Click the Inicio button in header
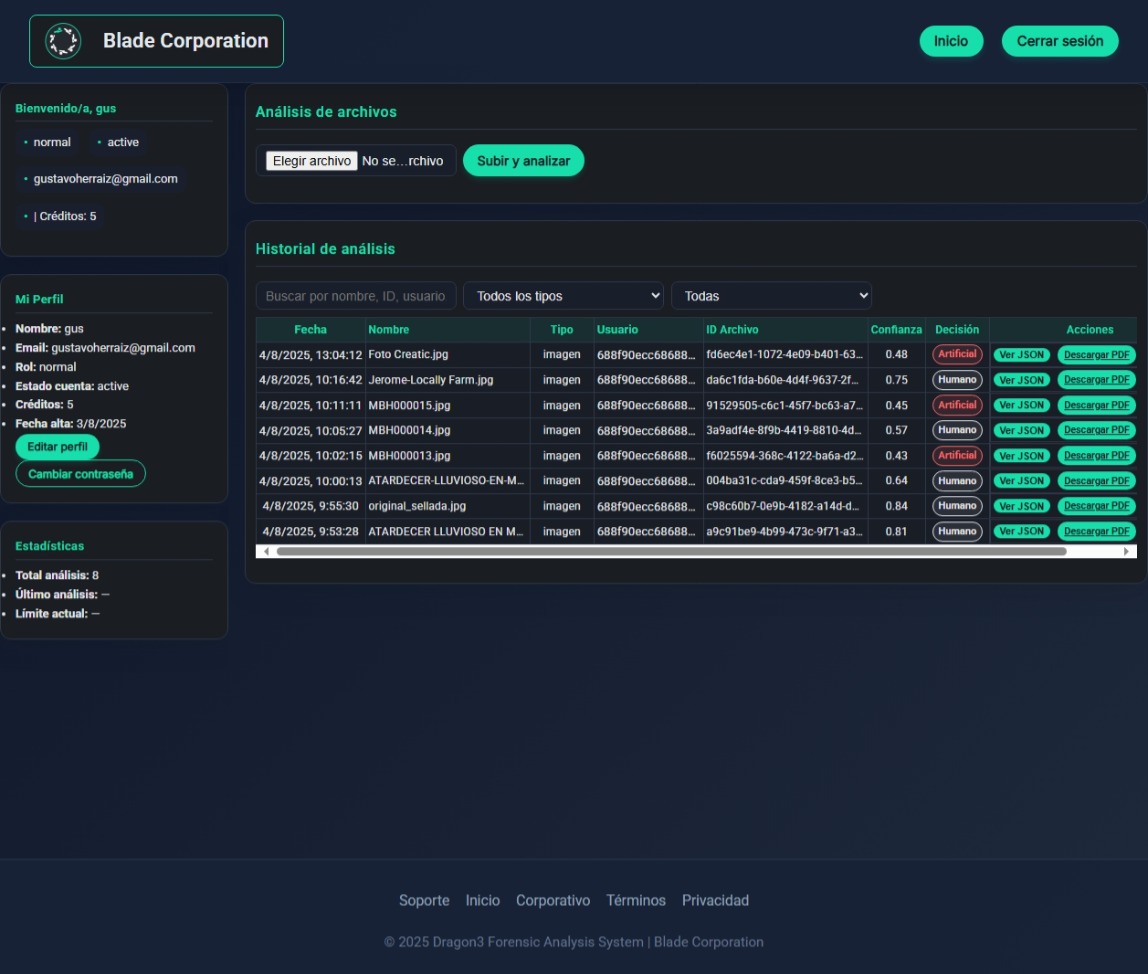1148x974 pixels. tap(951, 41)
